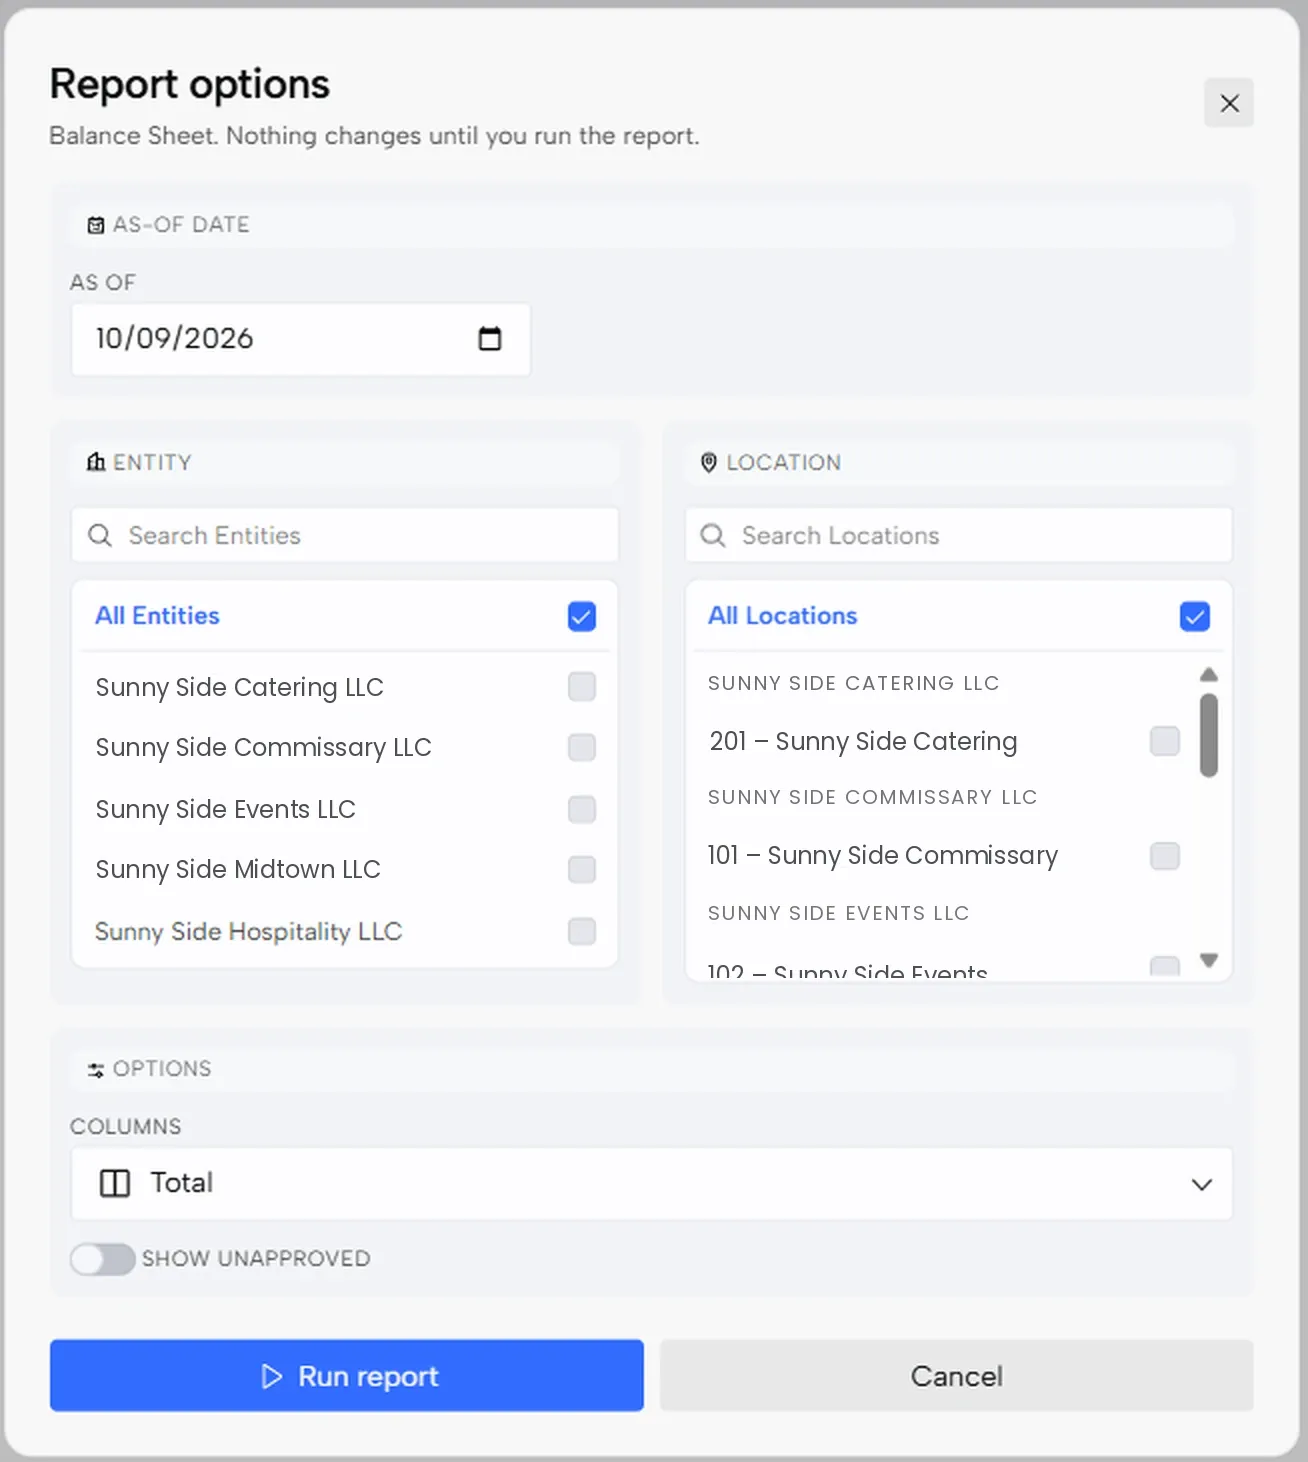Image resolution: width=1308 pixels, height=1462 pixels.
Task: Check Sunny Side Catering LLC entity
Action: click(x=582, y=687)
